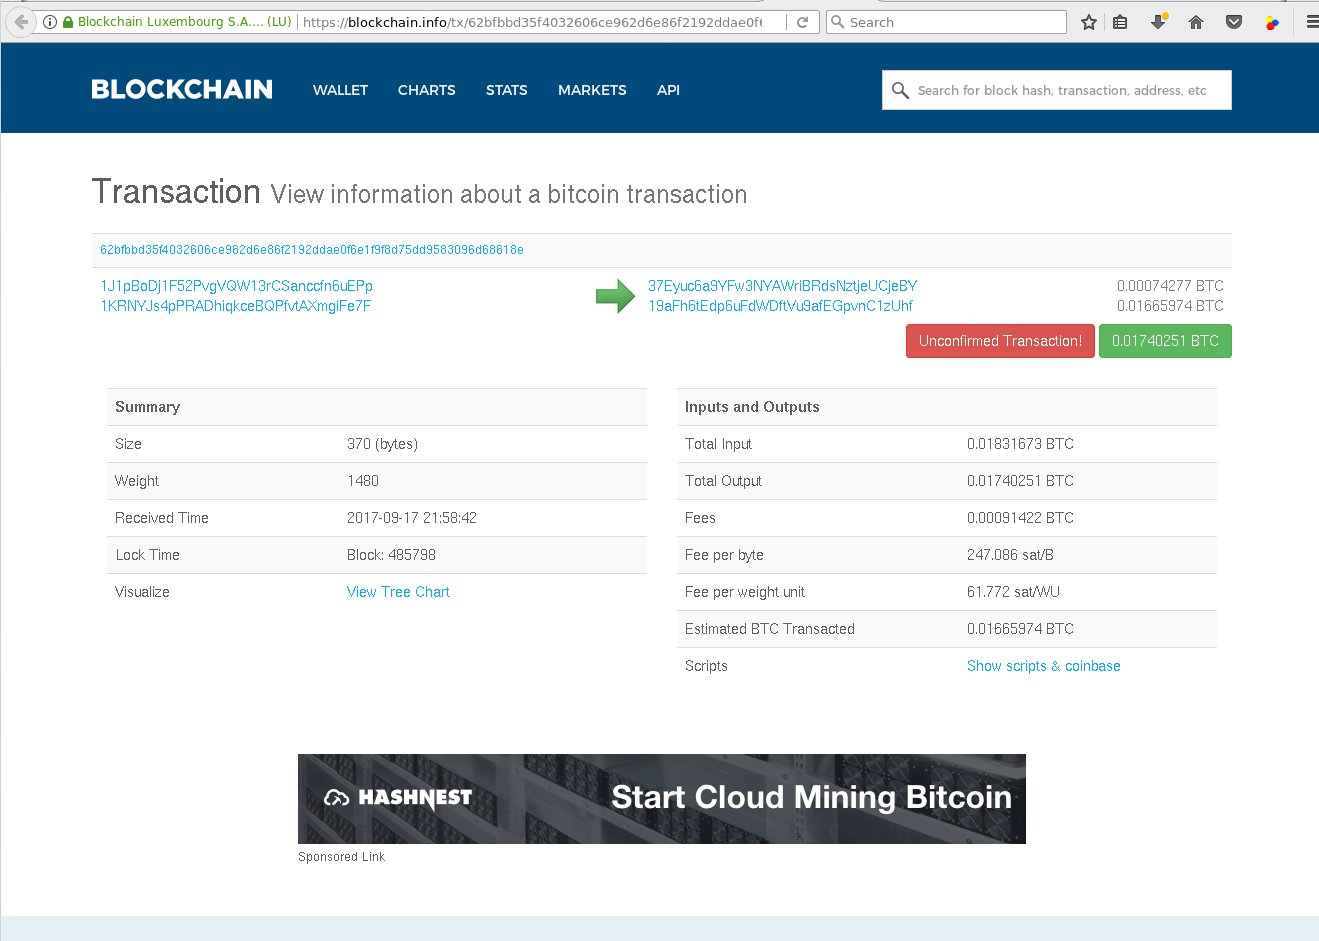Click Received Time 2017-09-17 21:58:42
This screenshot has height=941, width=1319.
coord(412,518)
